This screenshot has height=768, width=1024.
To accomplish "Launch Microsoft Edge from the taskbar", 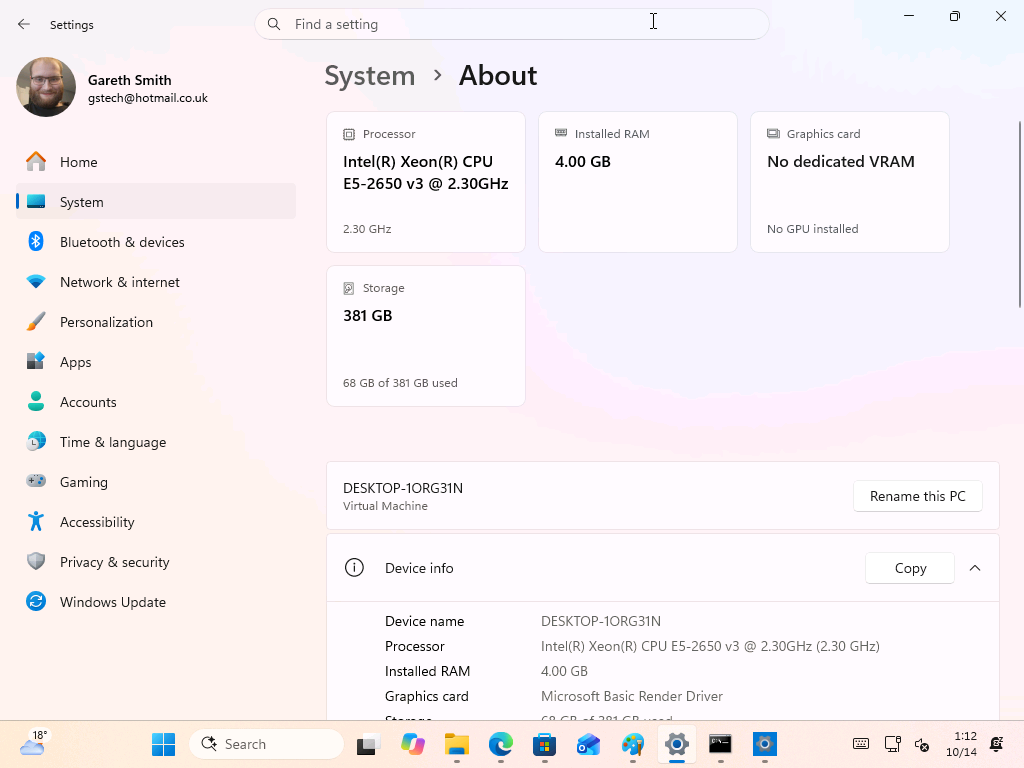I will pos(500,744).
